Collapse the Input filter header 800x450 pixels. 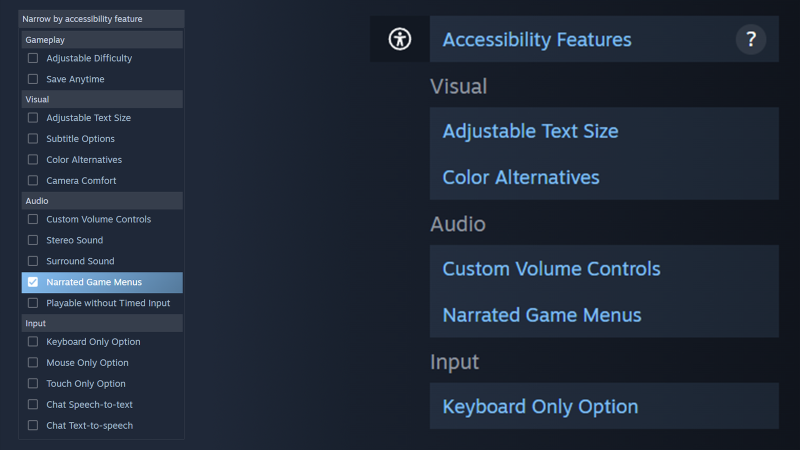click(x=102, y=323)
